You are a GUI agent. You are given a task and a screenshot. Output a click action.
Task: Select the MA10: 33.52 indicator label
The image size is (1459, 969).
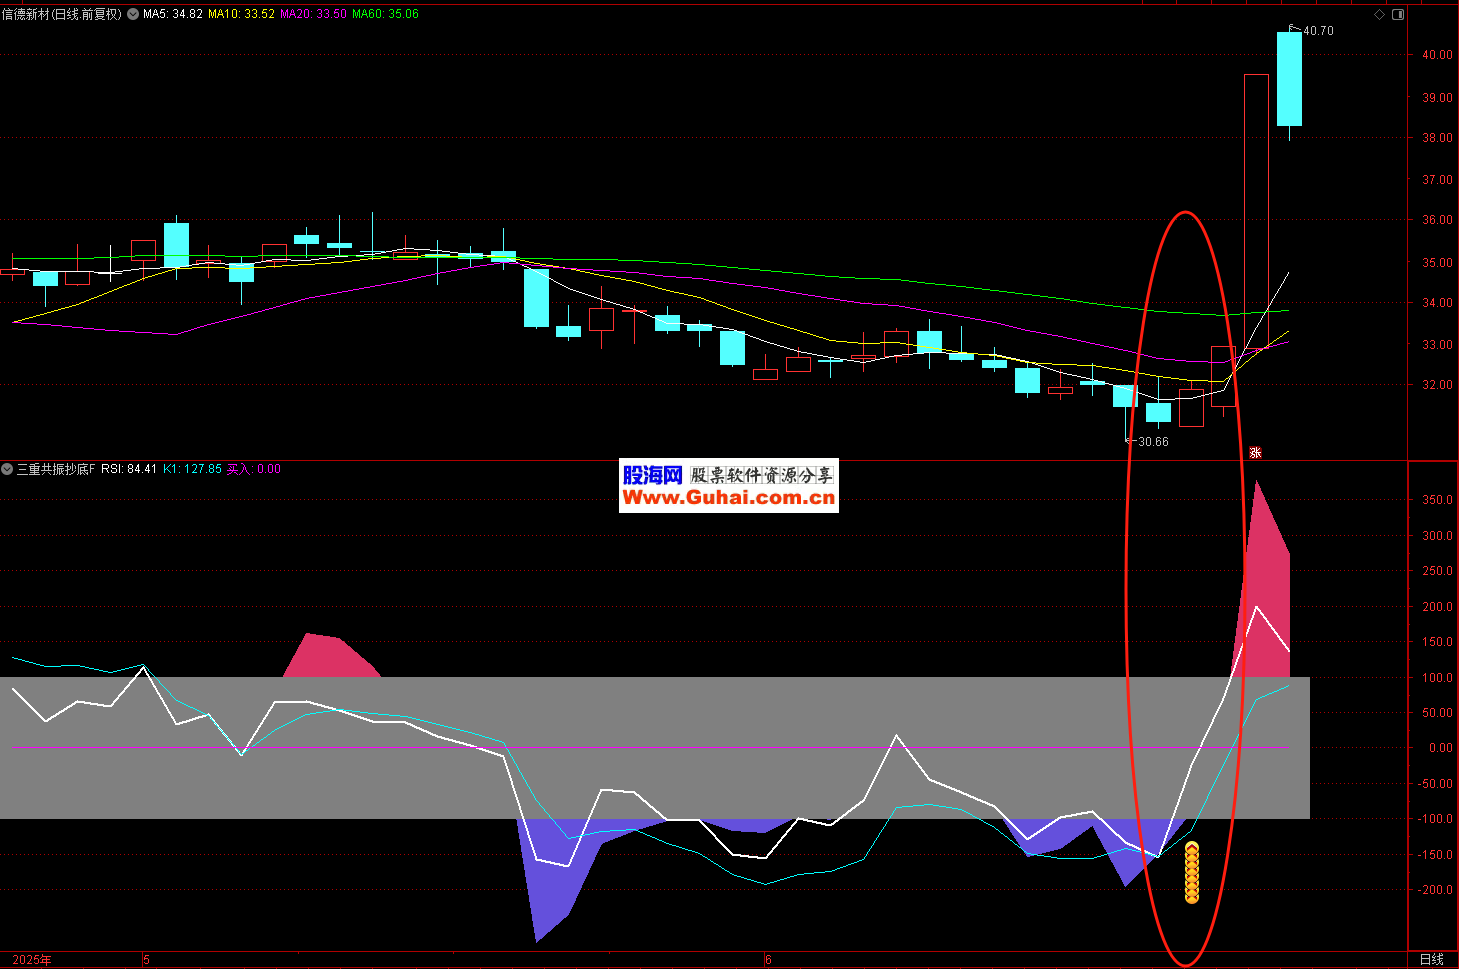point(241,14)
